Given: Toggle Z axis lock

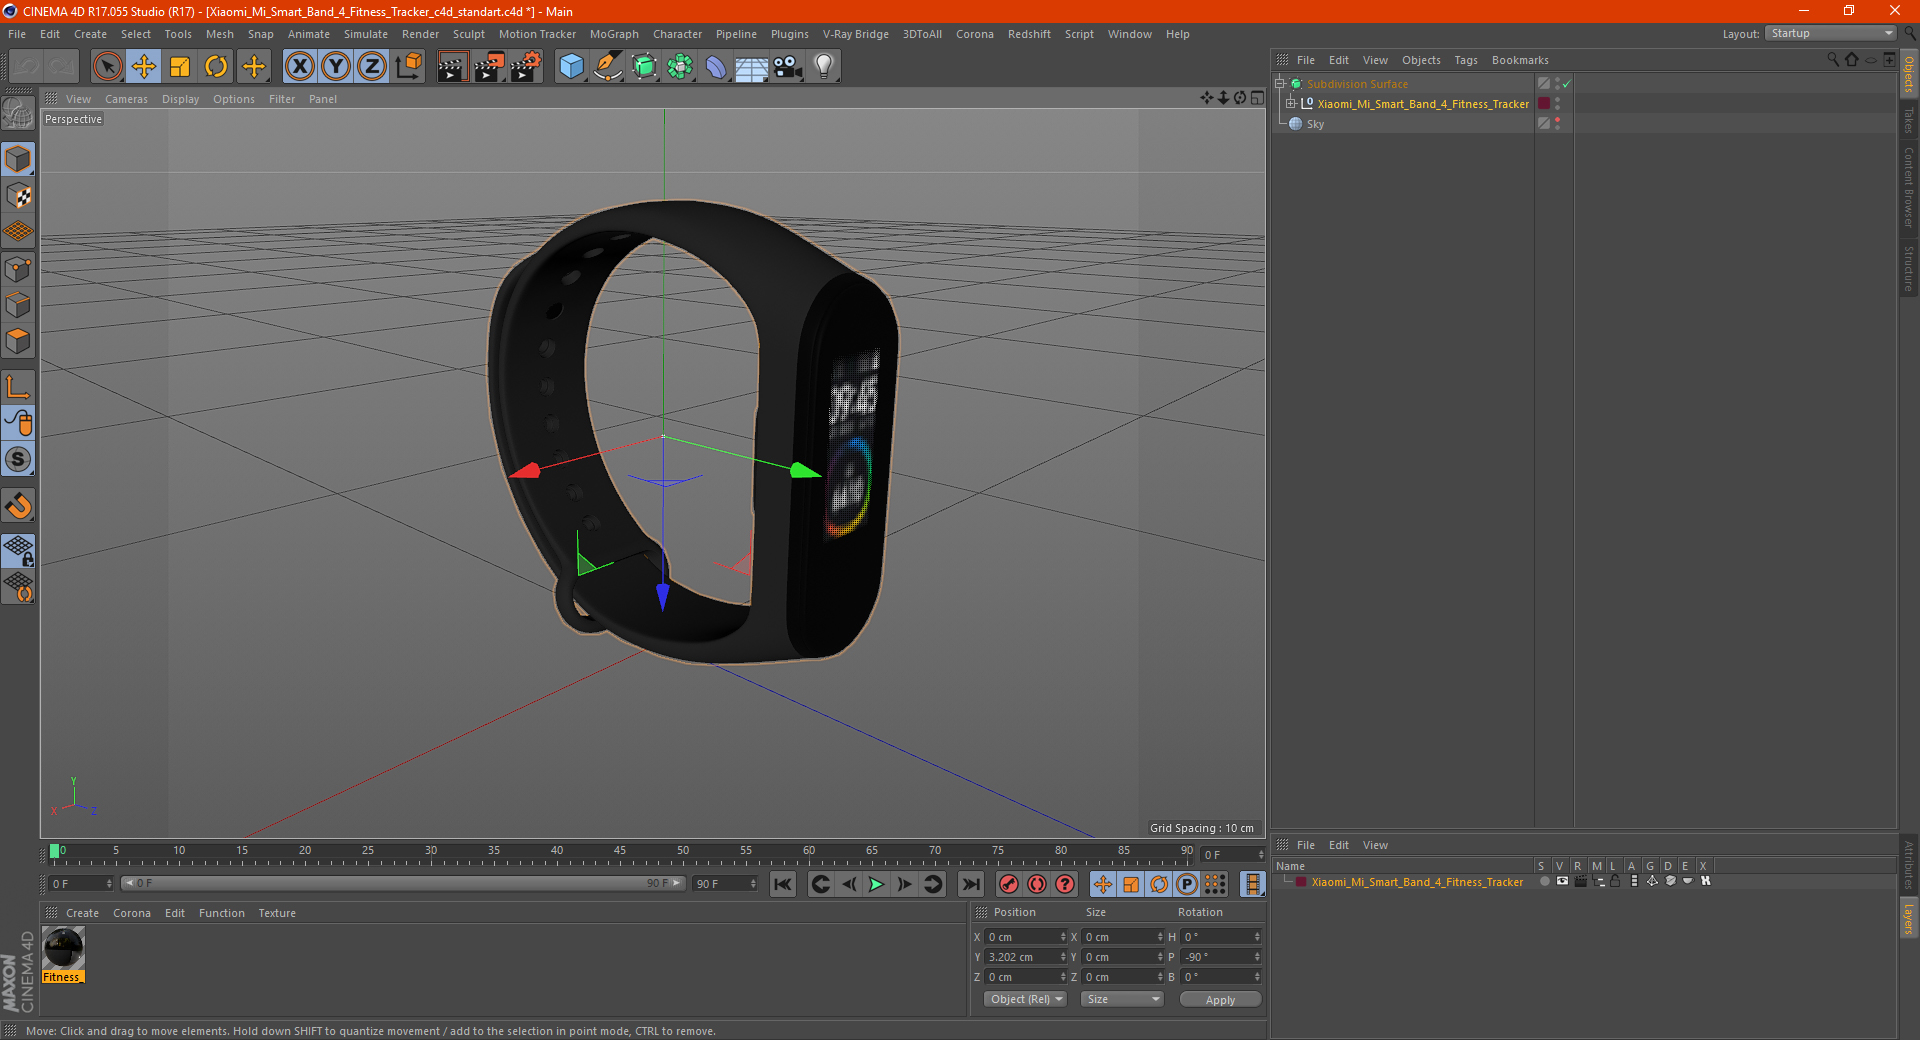Looking at the screenshot, I should (x=372, y=67).
